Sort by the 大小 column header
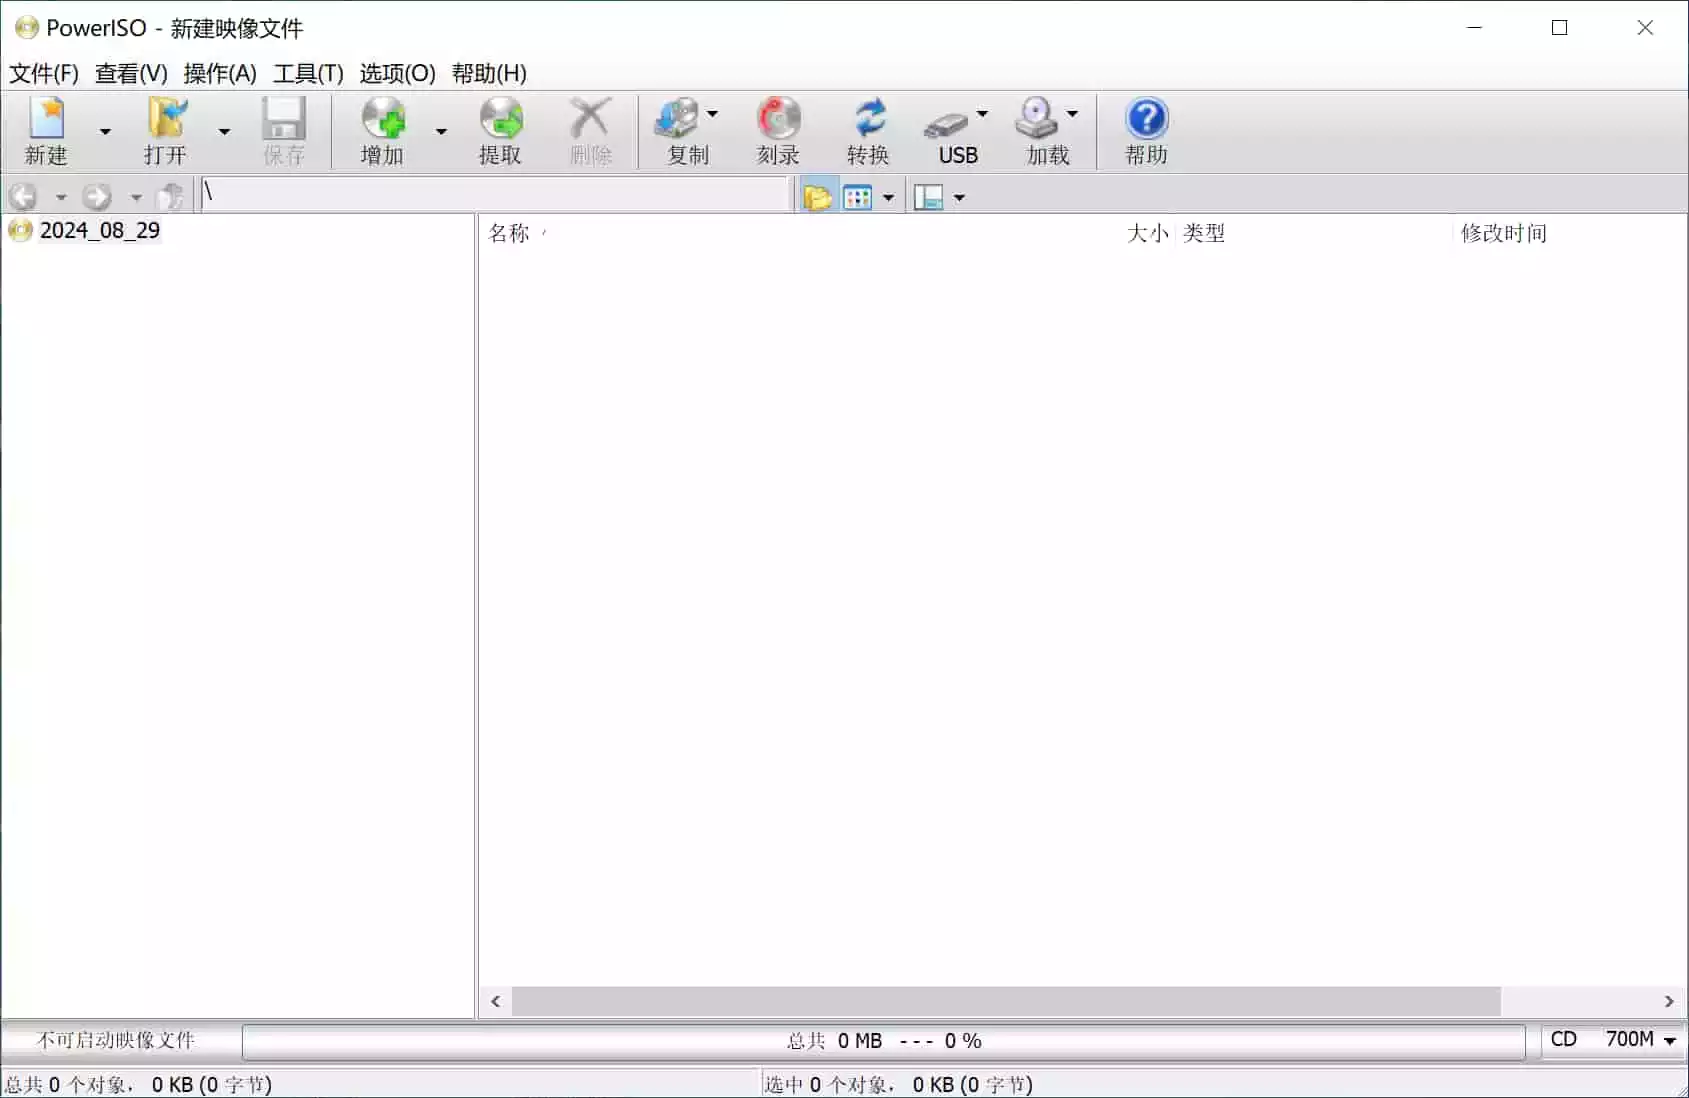The height and width of the screenshot is (1098, 1689). pos(1147,233)
